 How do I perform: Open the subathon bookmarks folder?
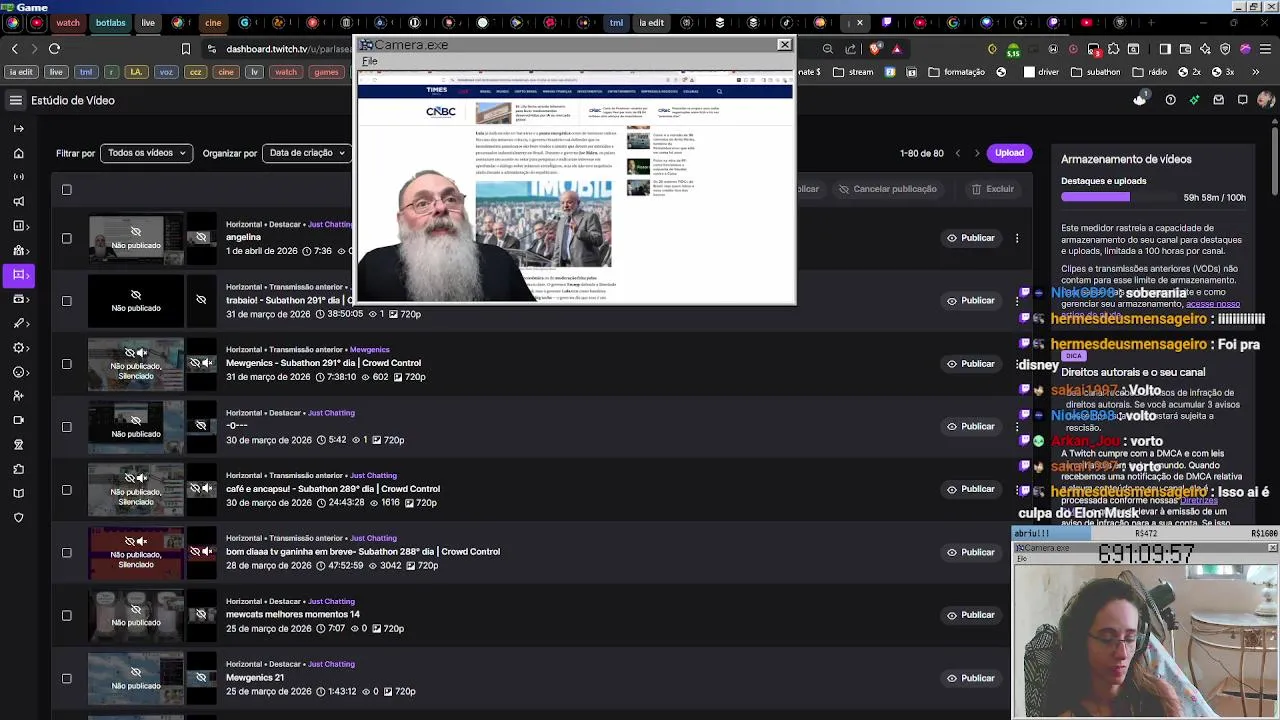pos(1096,72)
